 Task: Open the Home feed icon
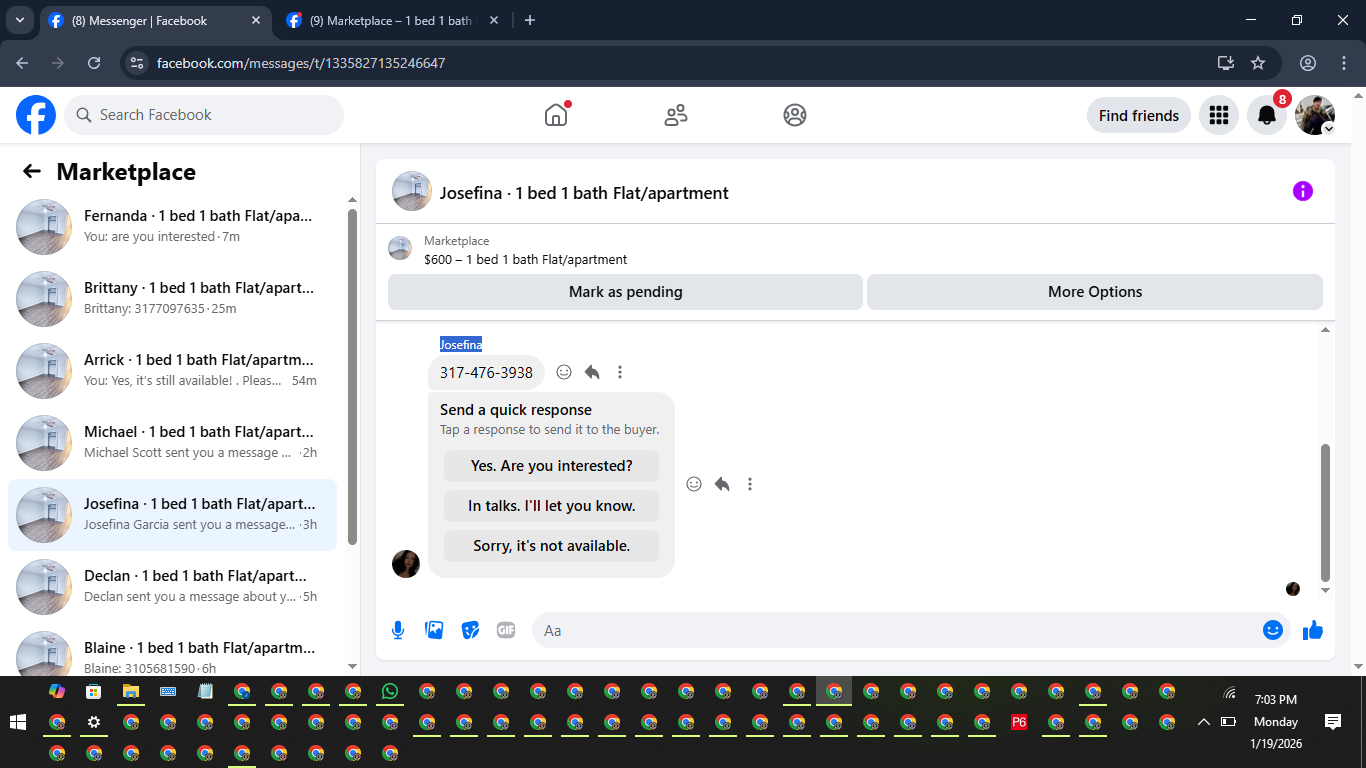(x=556, y=115)
